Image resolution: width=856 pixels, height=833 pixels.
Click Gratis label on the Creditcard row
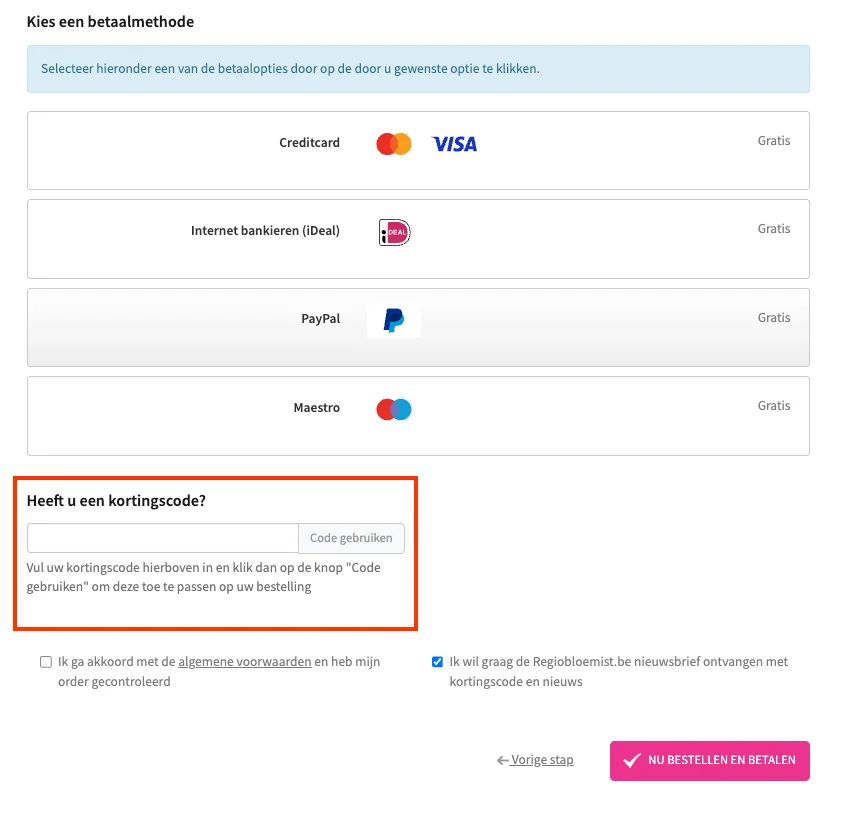773,141
